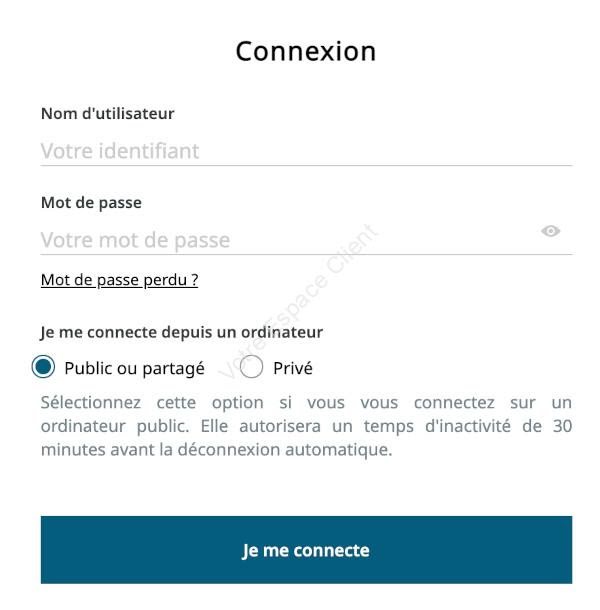Screen dimensions: 600x610
Task: Choose private computer connection option
Action: [251, 366]
